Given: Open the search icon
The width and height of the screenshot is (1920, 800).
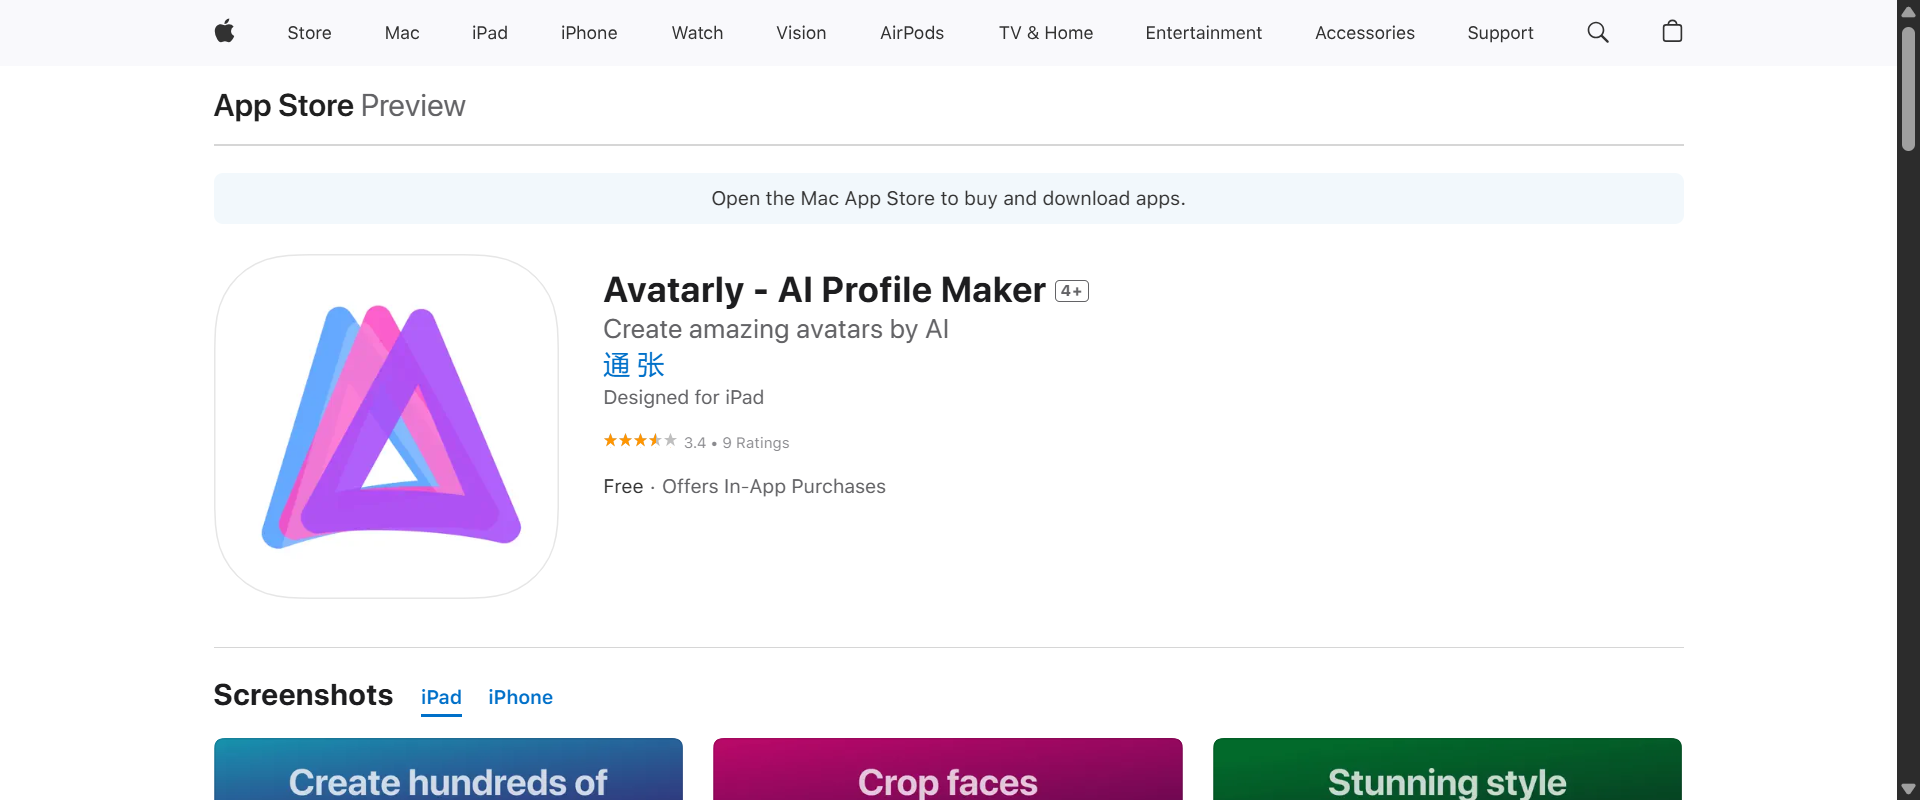Looking at the screenshot, I should click(1597, 32).
